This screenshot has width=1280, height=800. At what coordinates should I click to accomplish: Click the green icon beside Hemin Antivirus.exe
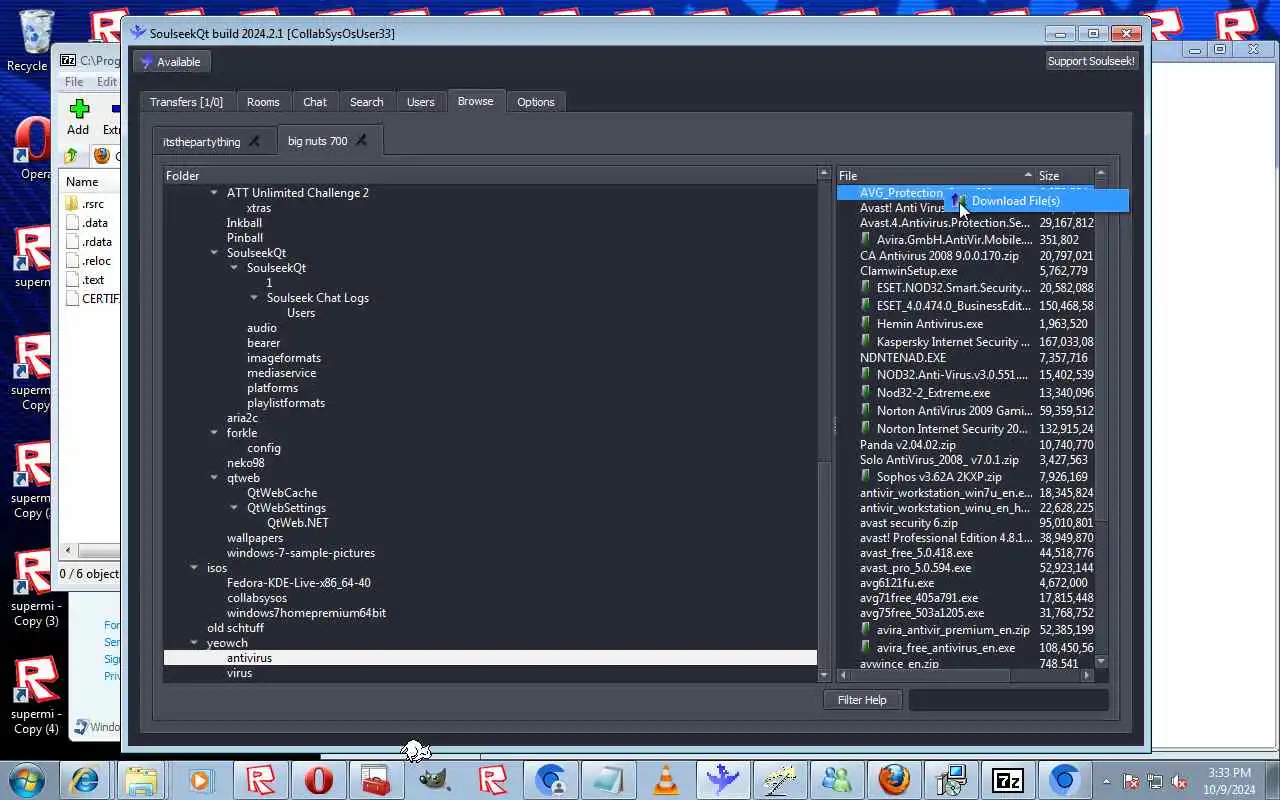pyautogui.click(x=867, y=323)
